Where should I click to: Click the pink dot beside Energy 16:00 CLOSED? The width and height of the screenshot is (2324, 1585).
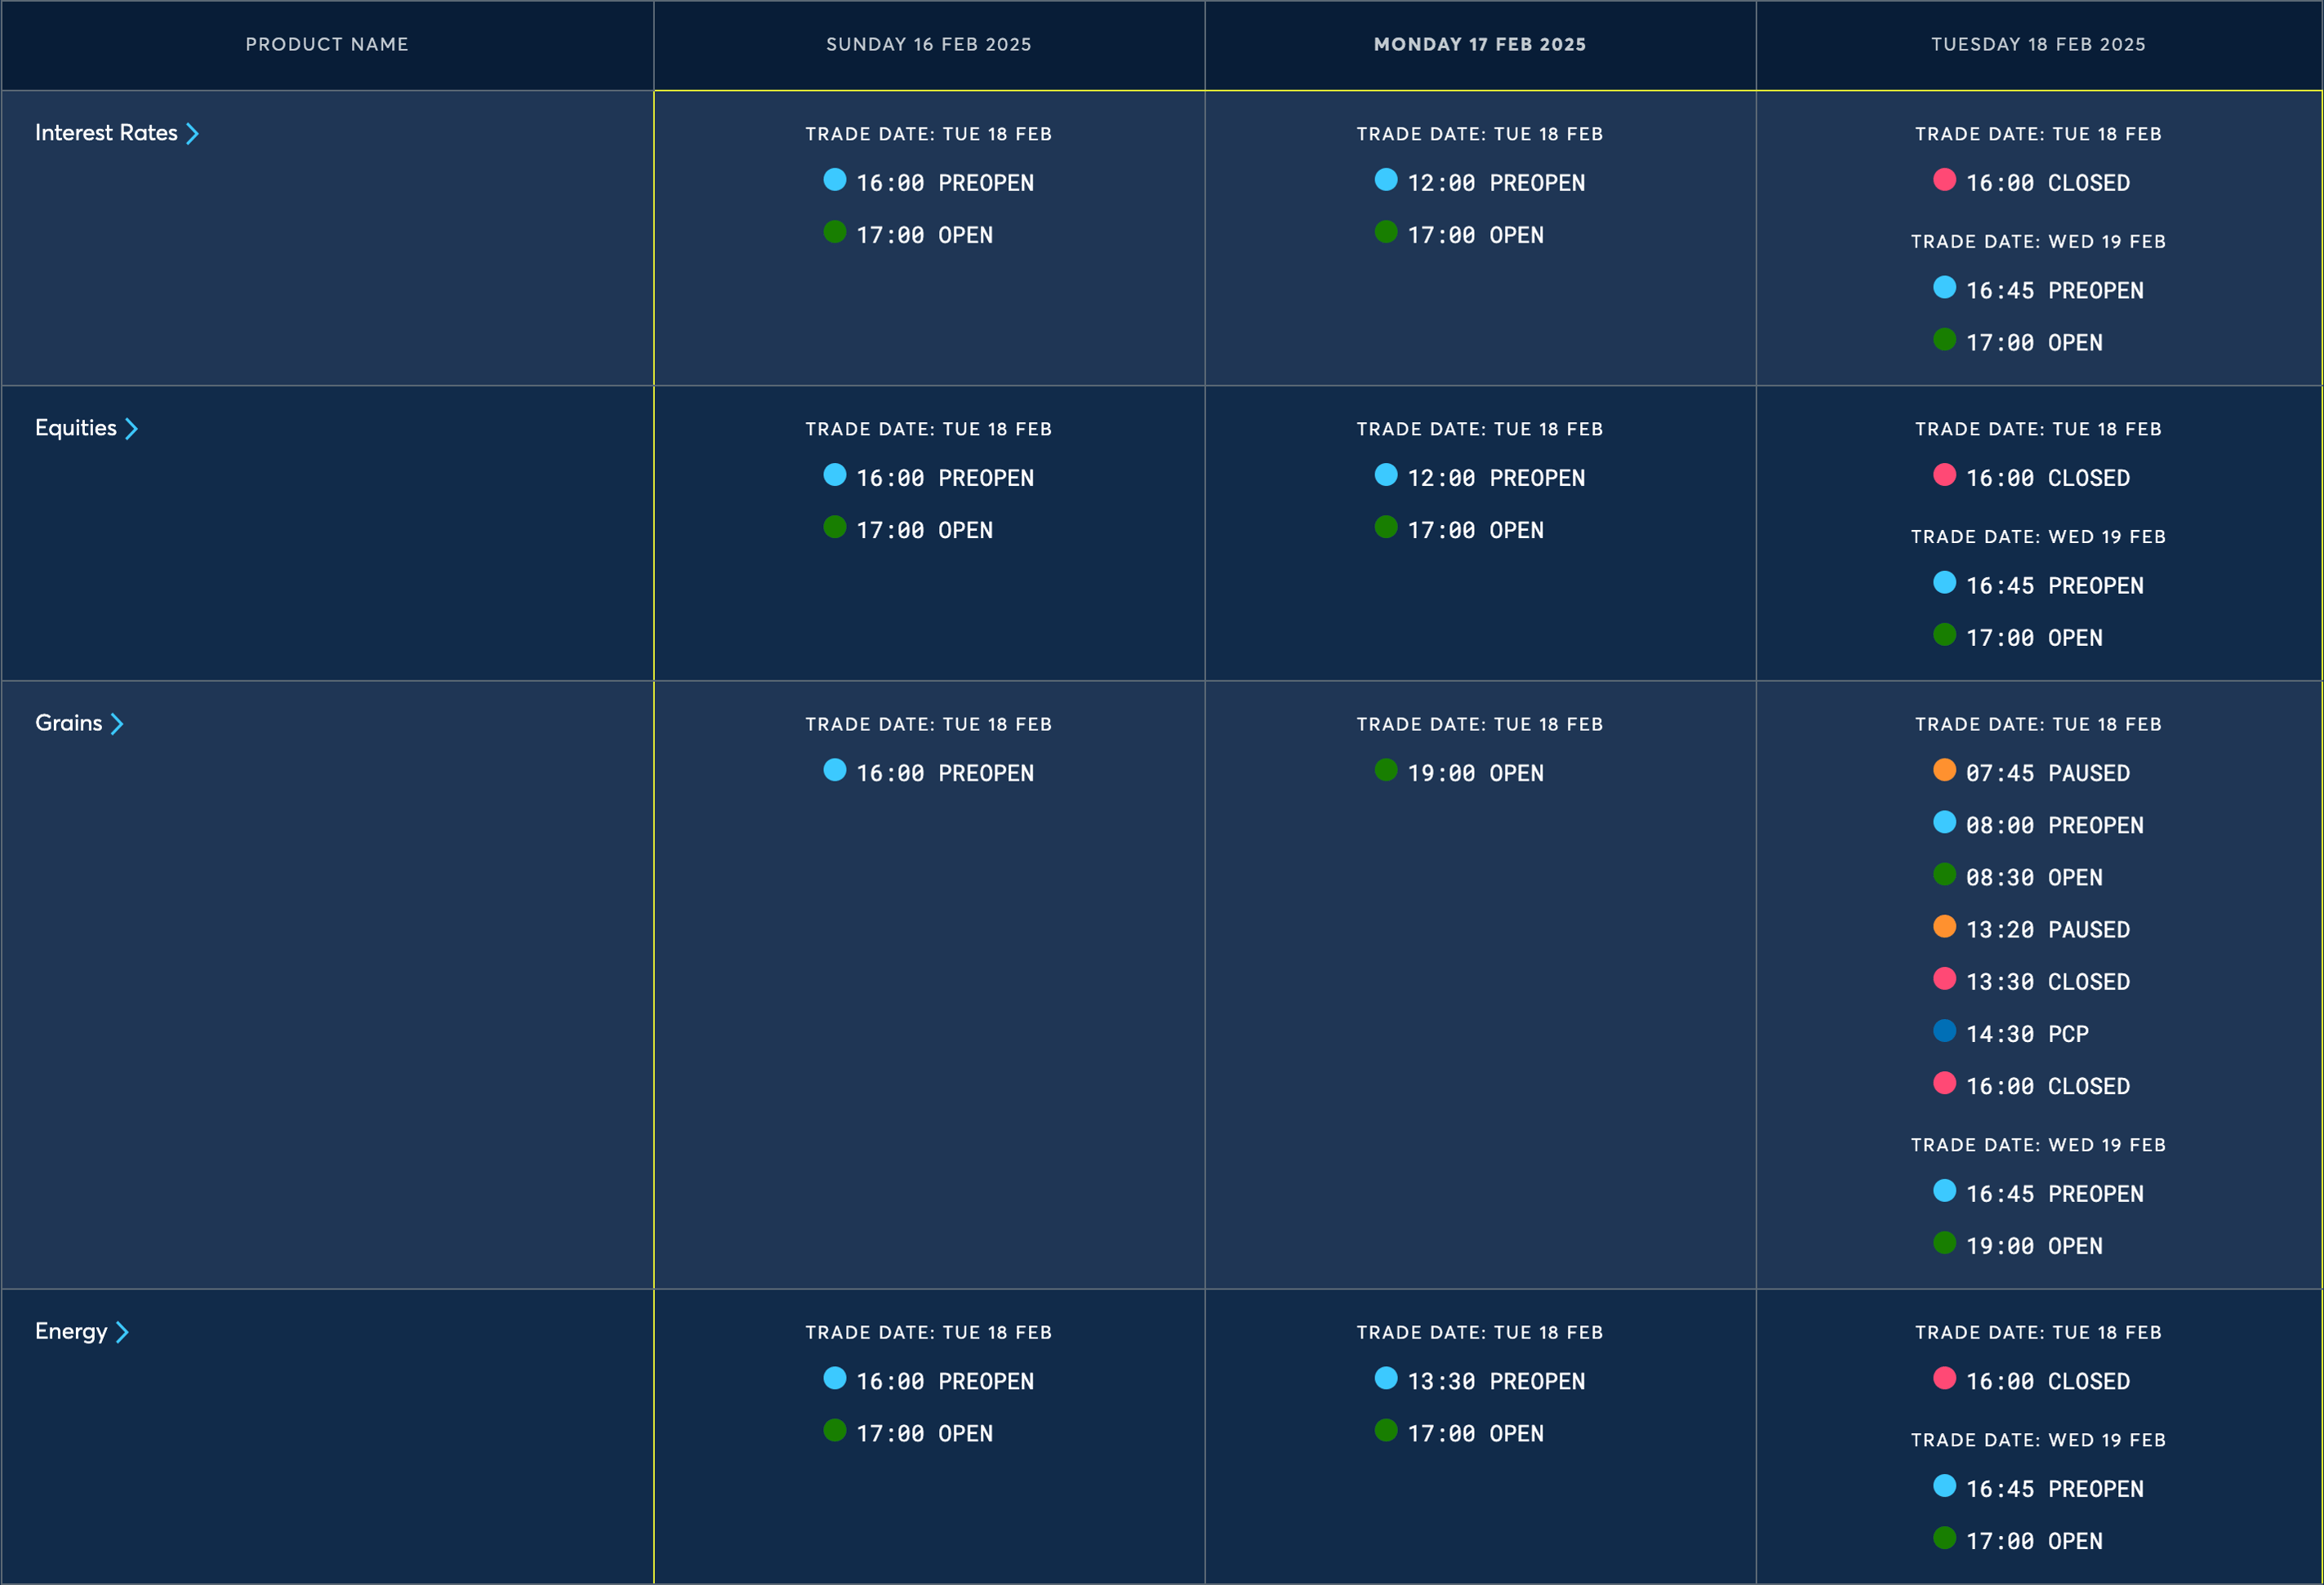(x=1944, y=1377)
